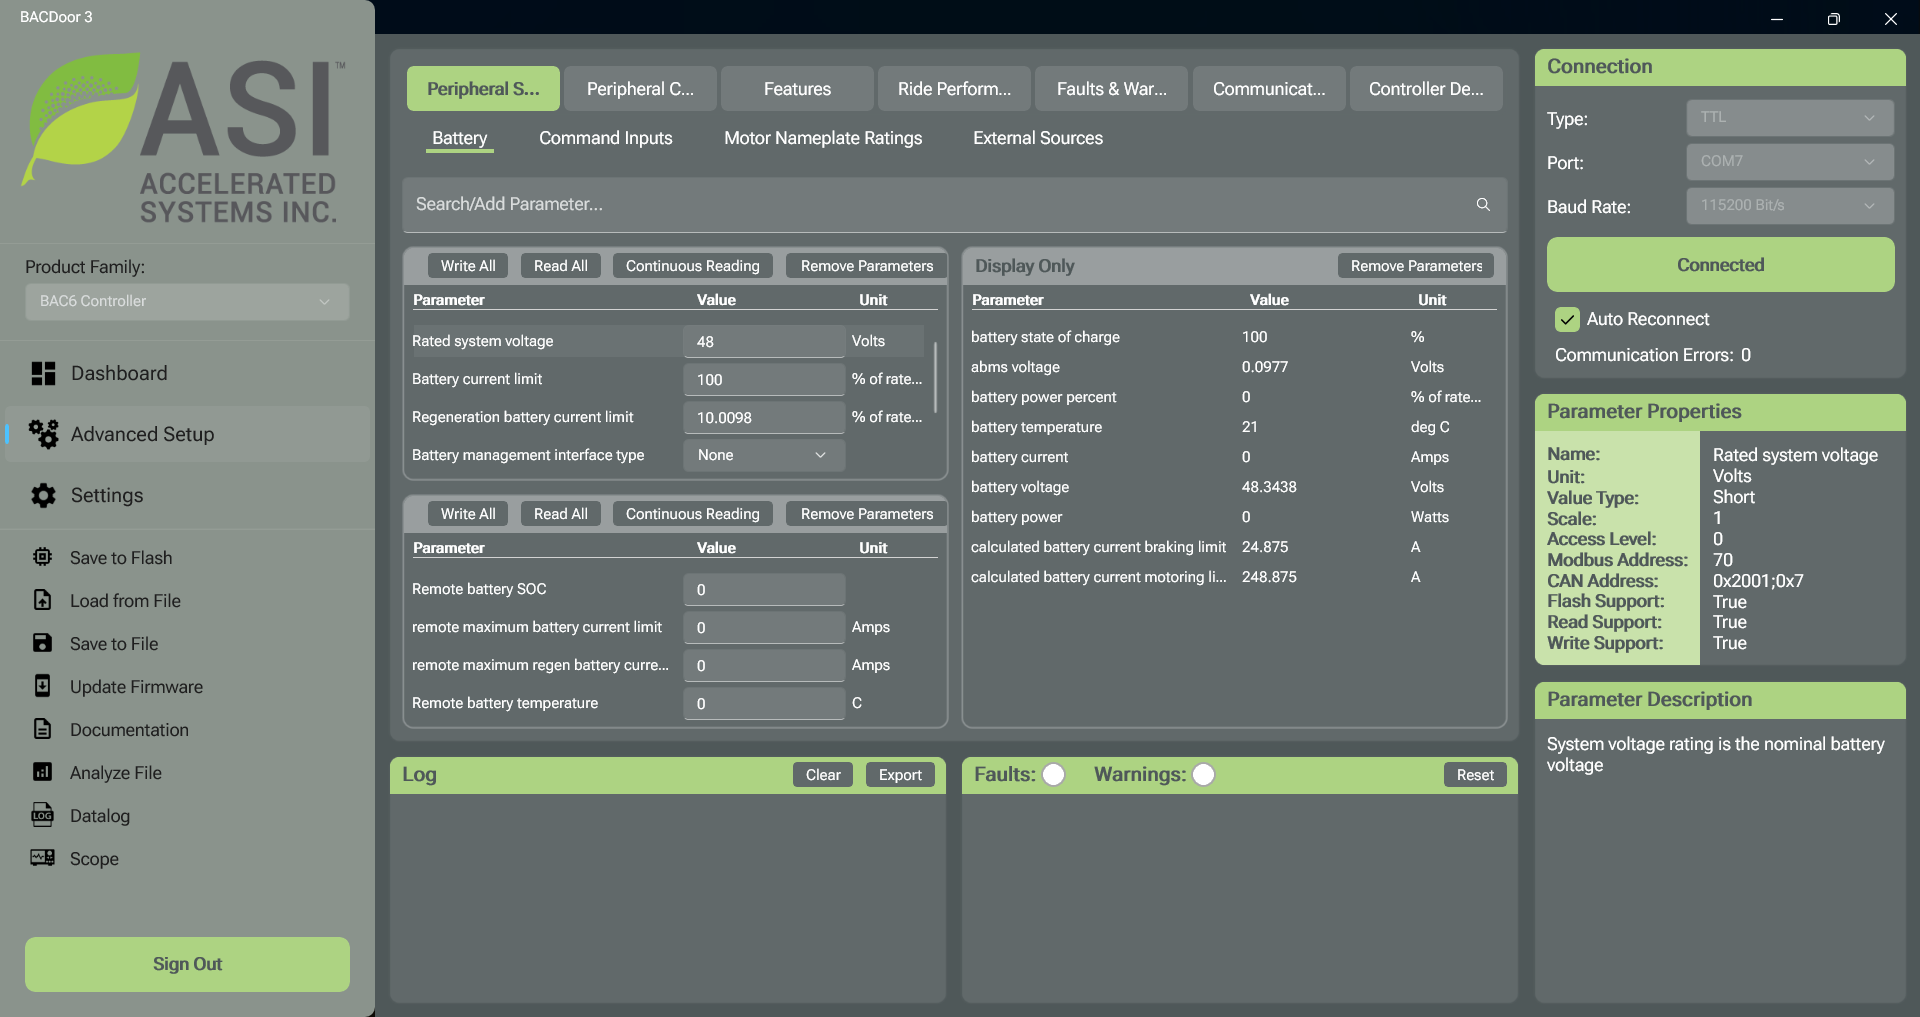Click the Save to File disk icon

pyautogui.click(x=42, y=643)
